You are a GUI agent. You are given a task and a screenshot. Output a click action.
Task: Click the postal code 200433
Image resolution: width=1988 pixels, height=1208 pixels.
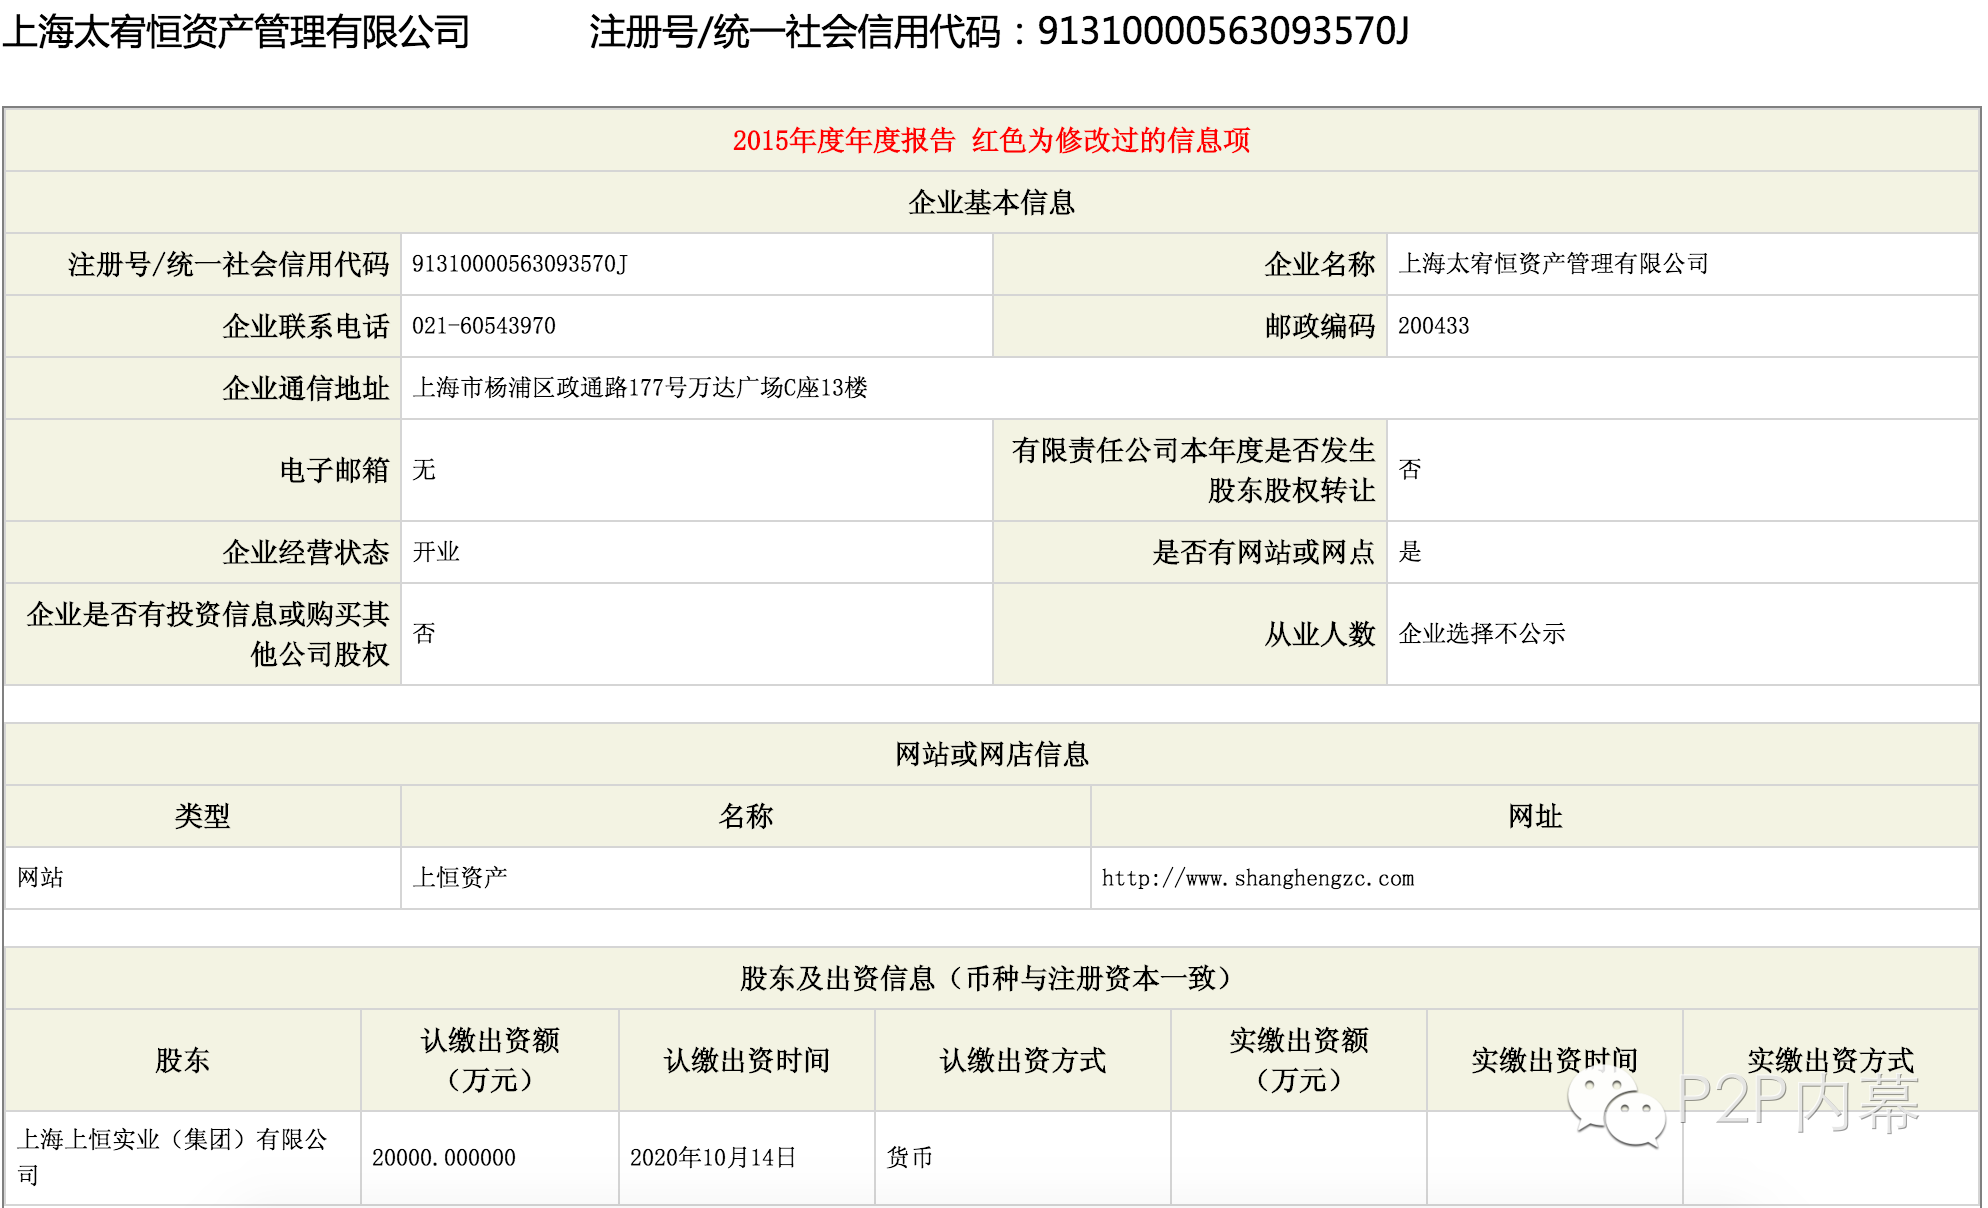pyautogui.click(x=1434, y=326)
